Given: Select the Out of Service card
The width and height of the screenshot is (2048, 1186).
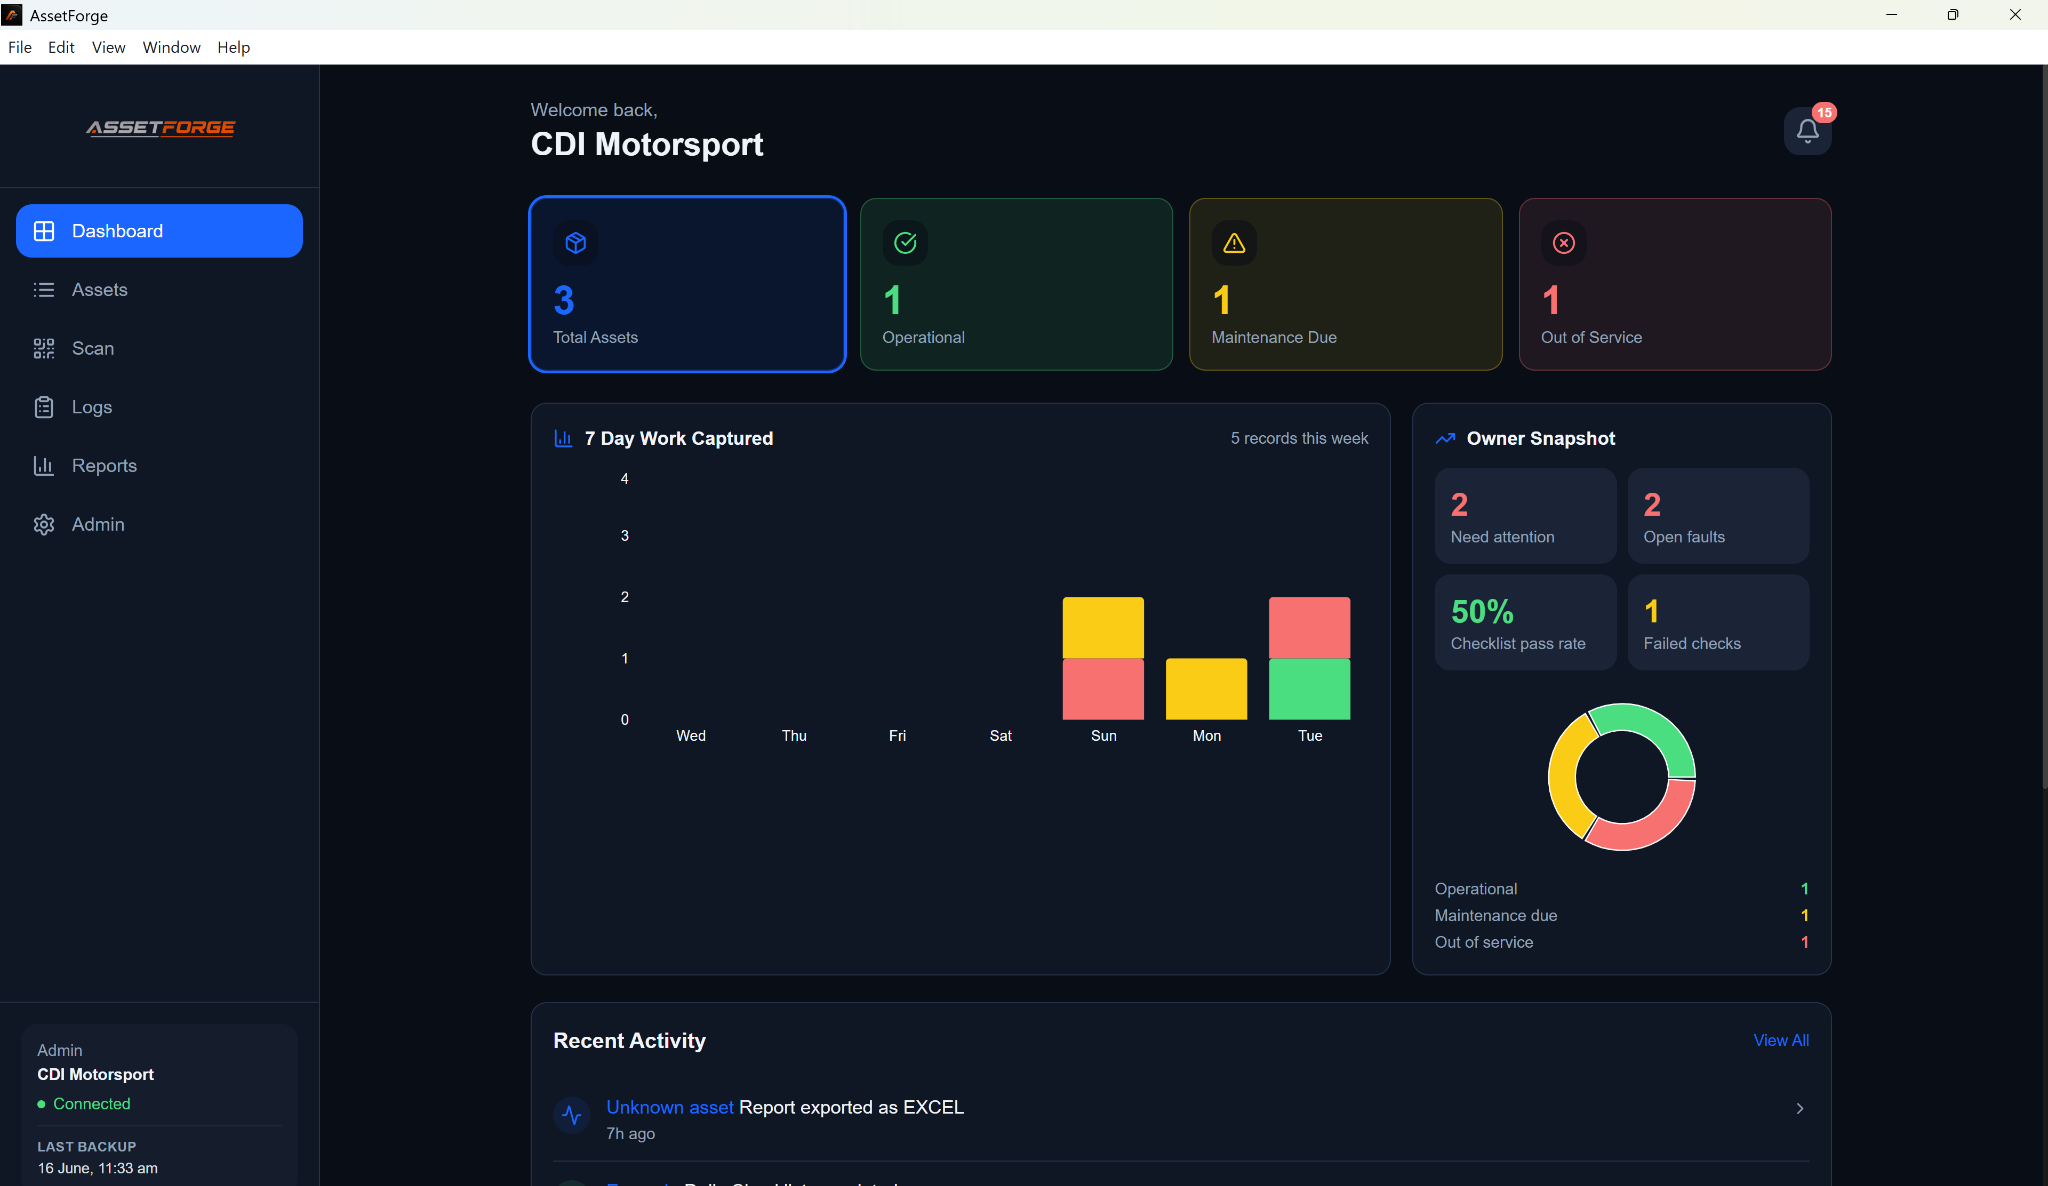Looking at the screenshot, I should pos(1675,284).
